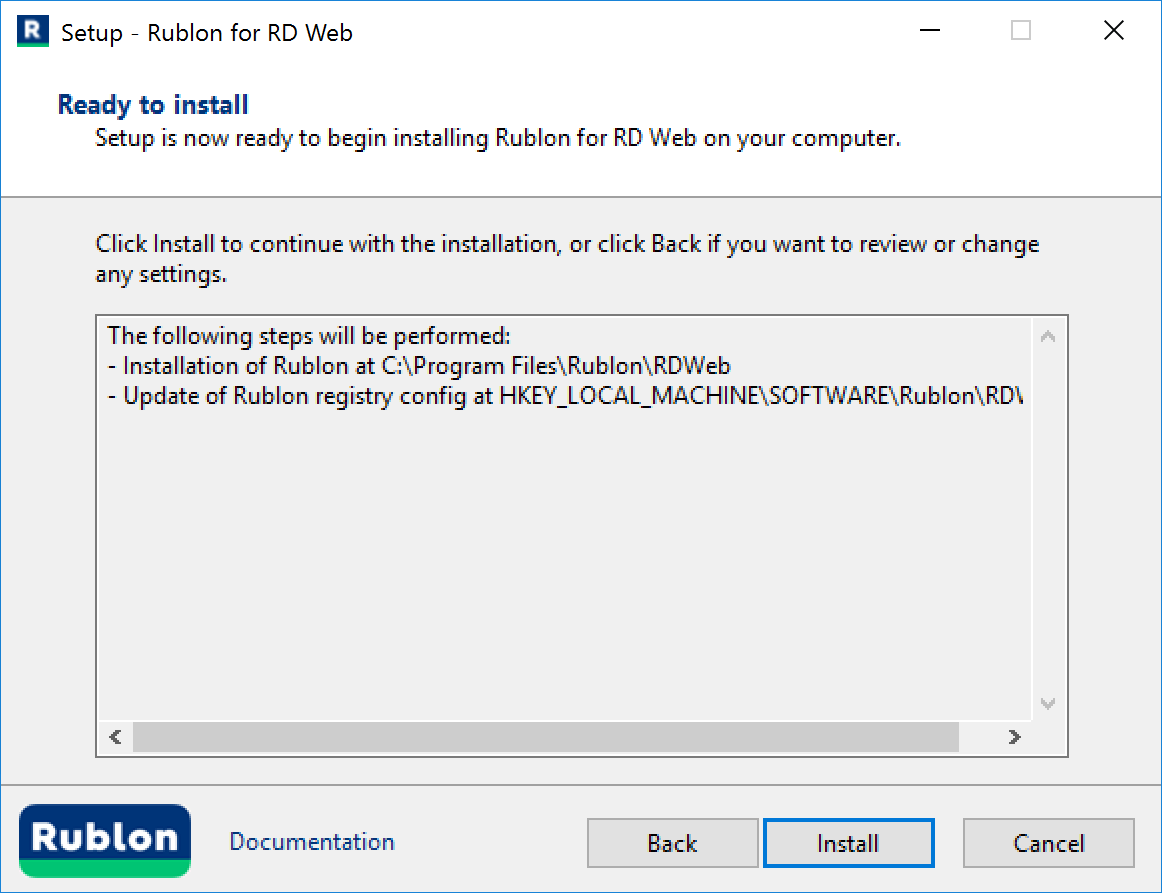
Task: Close the Rublon for RD Web setup window
Action: click(1113, 31)
